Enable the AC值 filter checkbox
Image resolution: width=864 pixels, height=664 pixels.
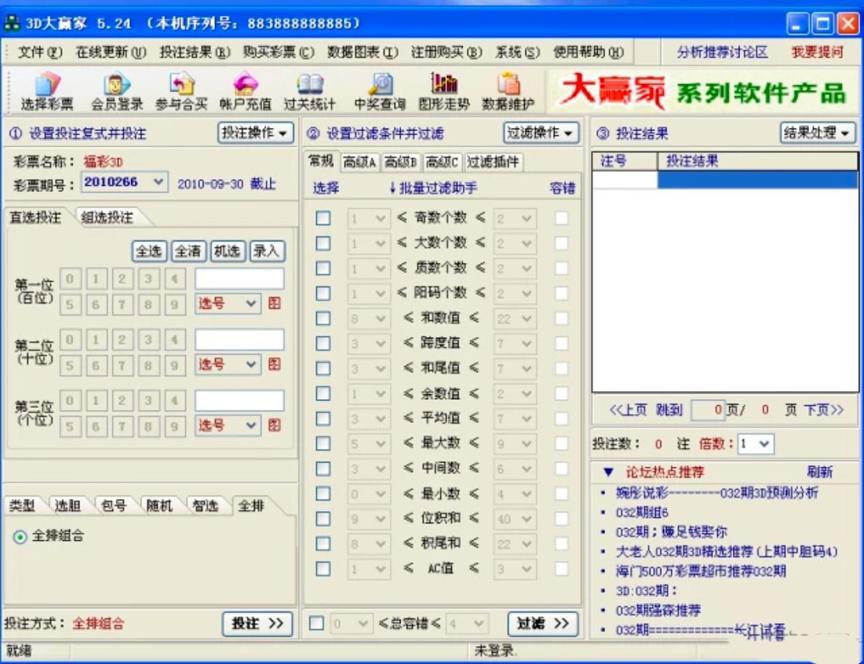point(323,569)
